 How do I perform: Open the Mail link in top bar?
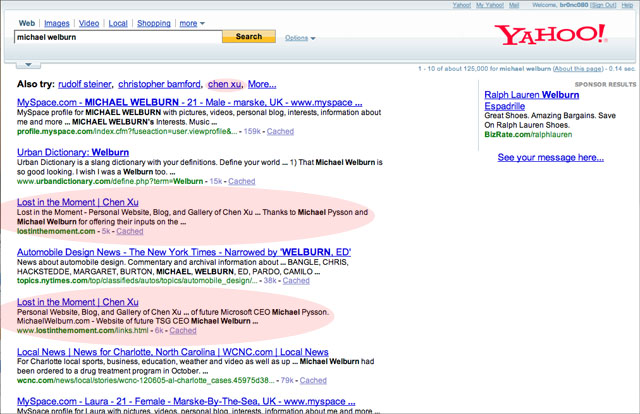click(x=514, y=5)
